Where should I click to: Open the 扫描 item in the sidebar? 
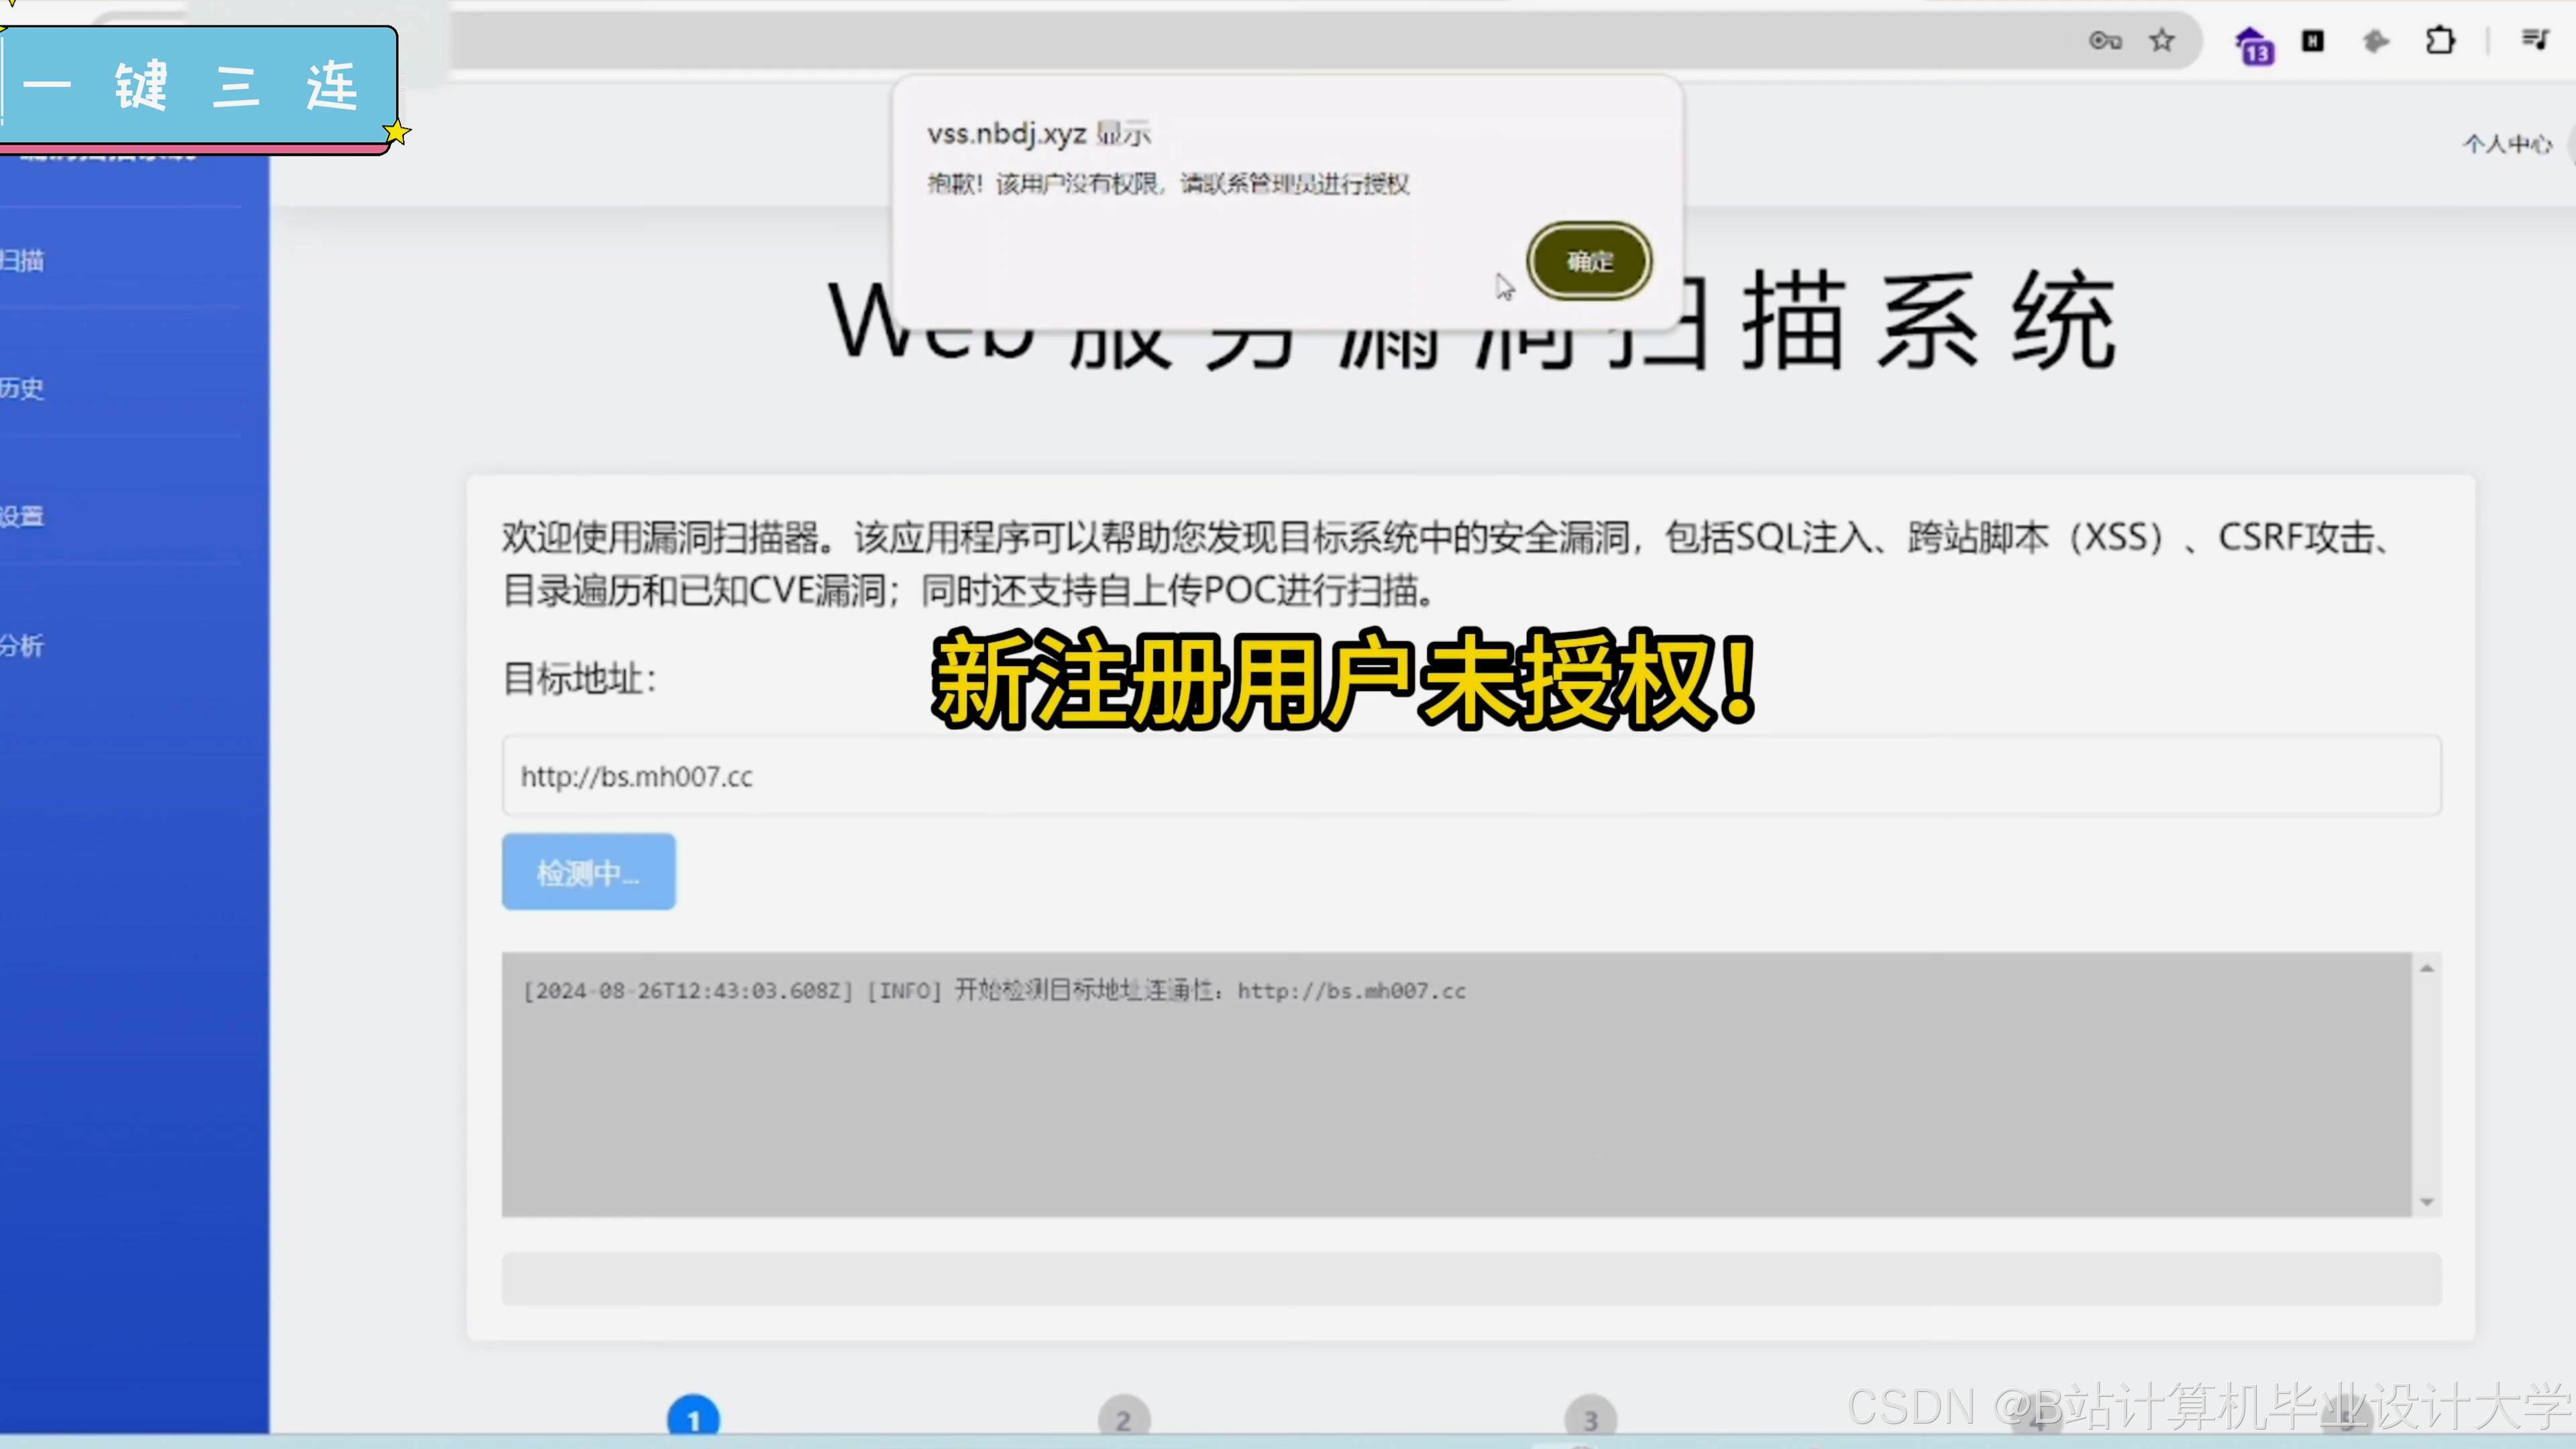[22, 261]
